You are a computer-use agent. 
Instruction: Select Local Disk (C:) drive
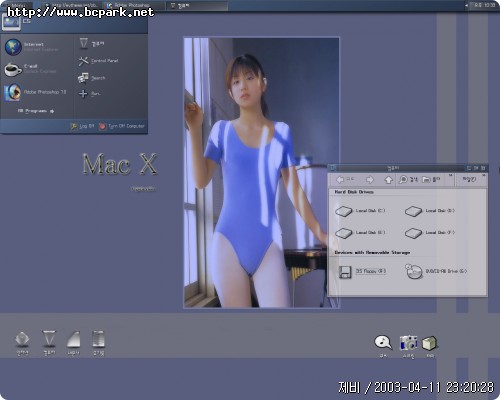coord(360,211)
